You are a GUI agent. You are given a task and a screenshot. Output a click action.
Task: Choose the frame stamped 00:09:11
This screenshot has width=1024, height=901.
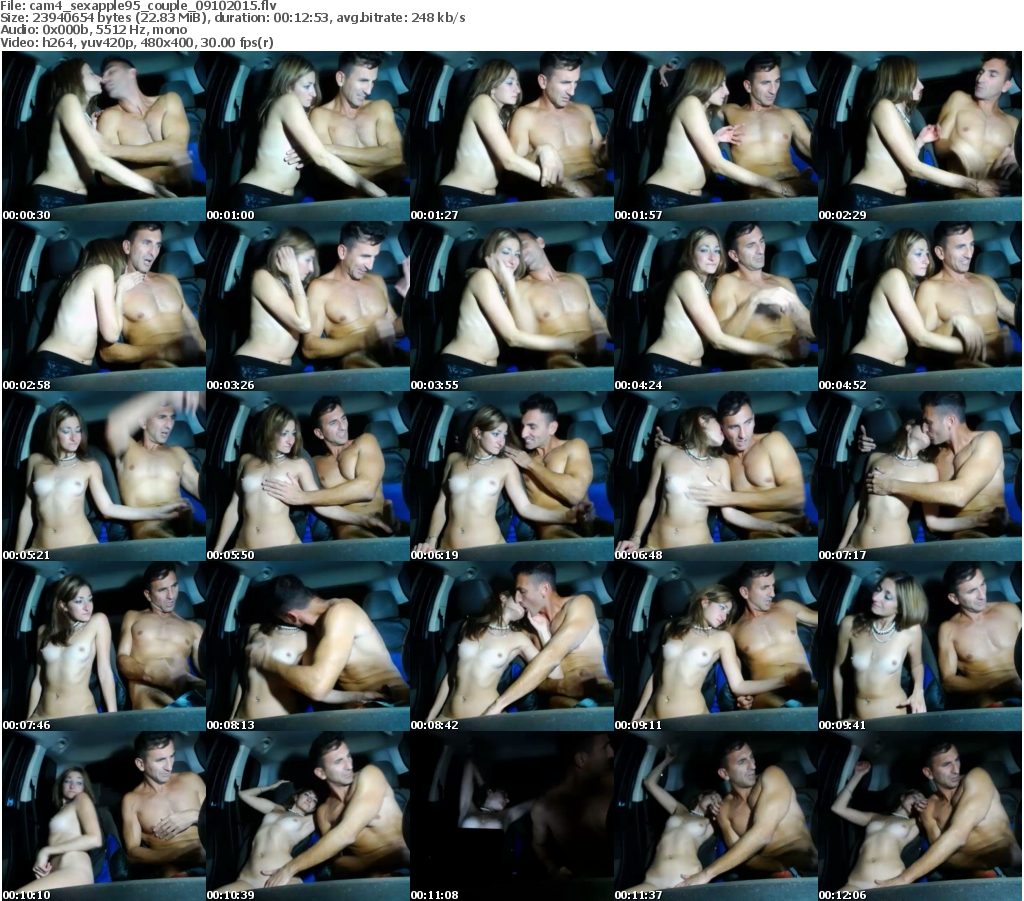(x=716, y=646)
